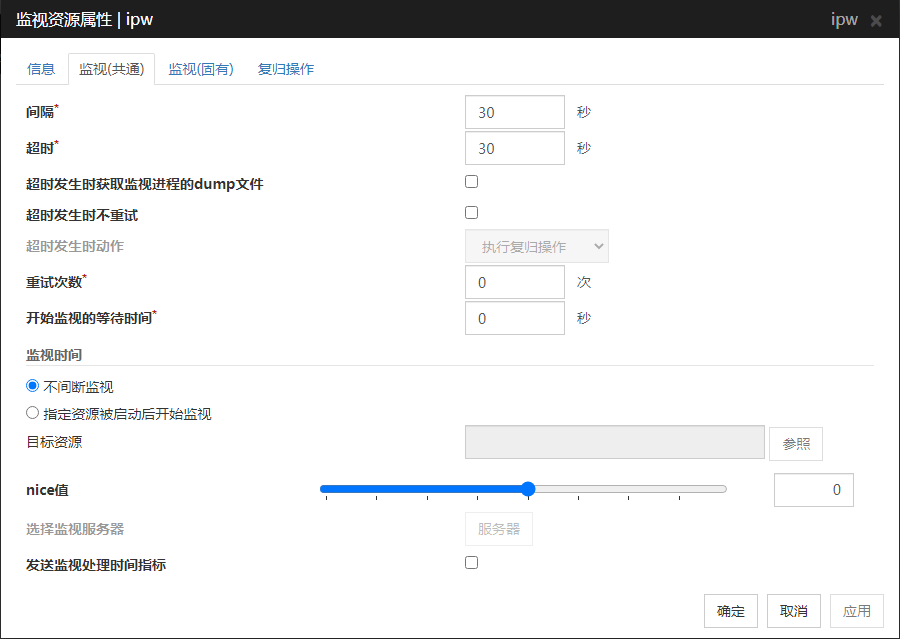
Task: Switch to the 信息 tab
Action: pyautogui.click(x=41, y=69)
